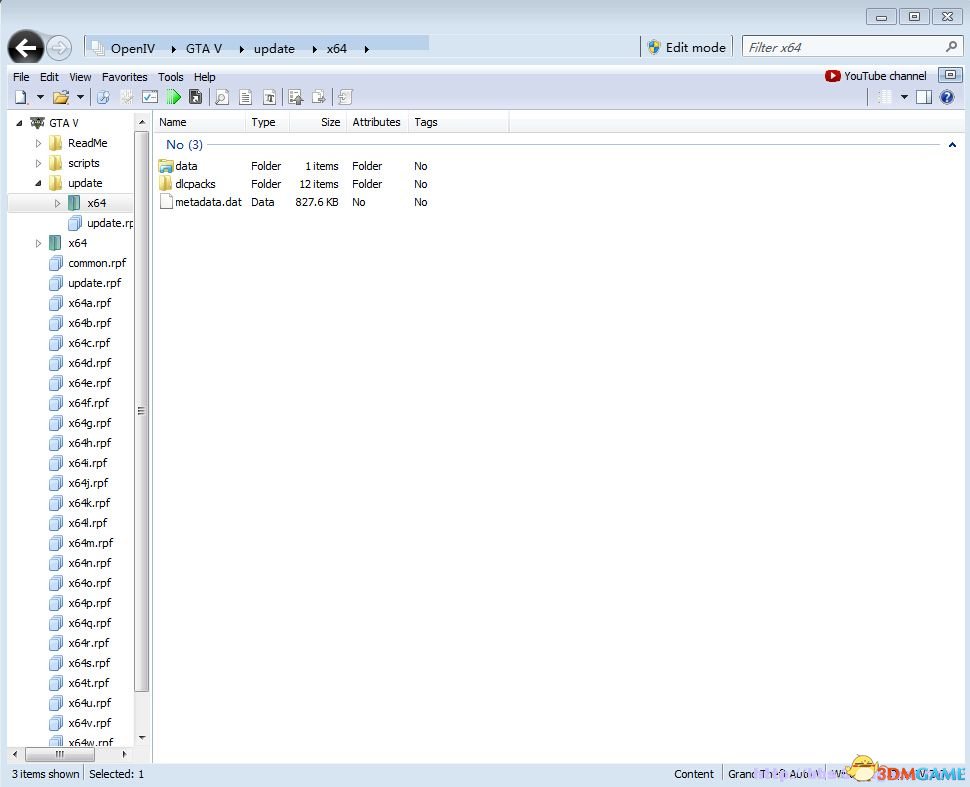
Task: Click the GTA V breadcrumb segment
Action: [204, 49]
